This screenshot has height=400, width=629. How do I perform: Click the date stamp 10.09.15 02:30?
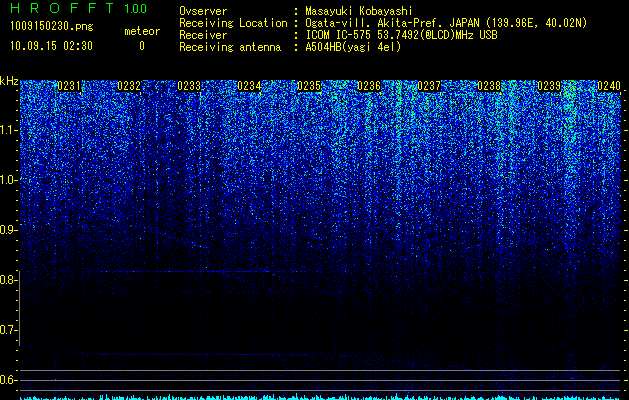point(52,46)
